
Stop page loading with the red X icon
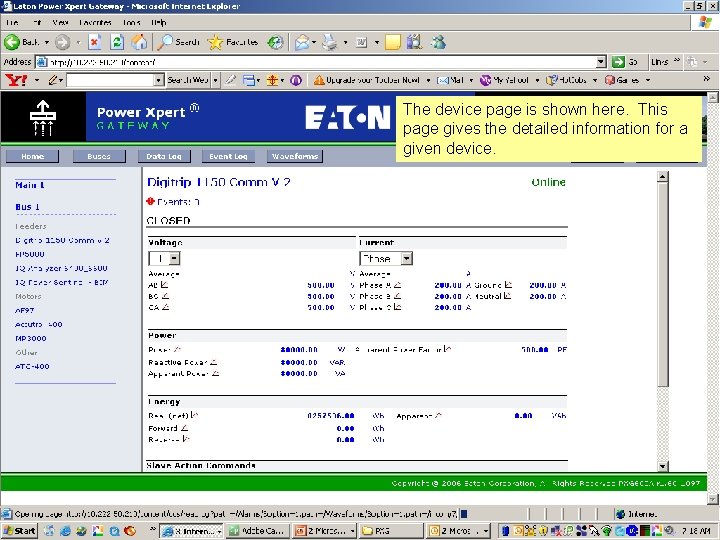click(x=95, y=42)
